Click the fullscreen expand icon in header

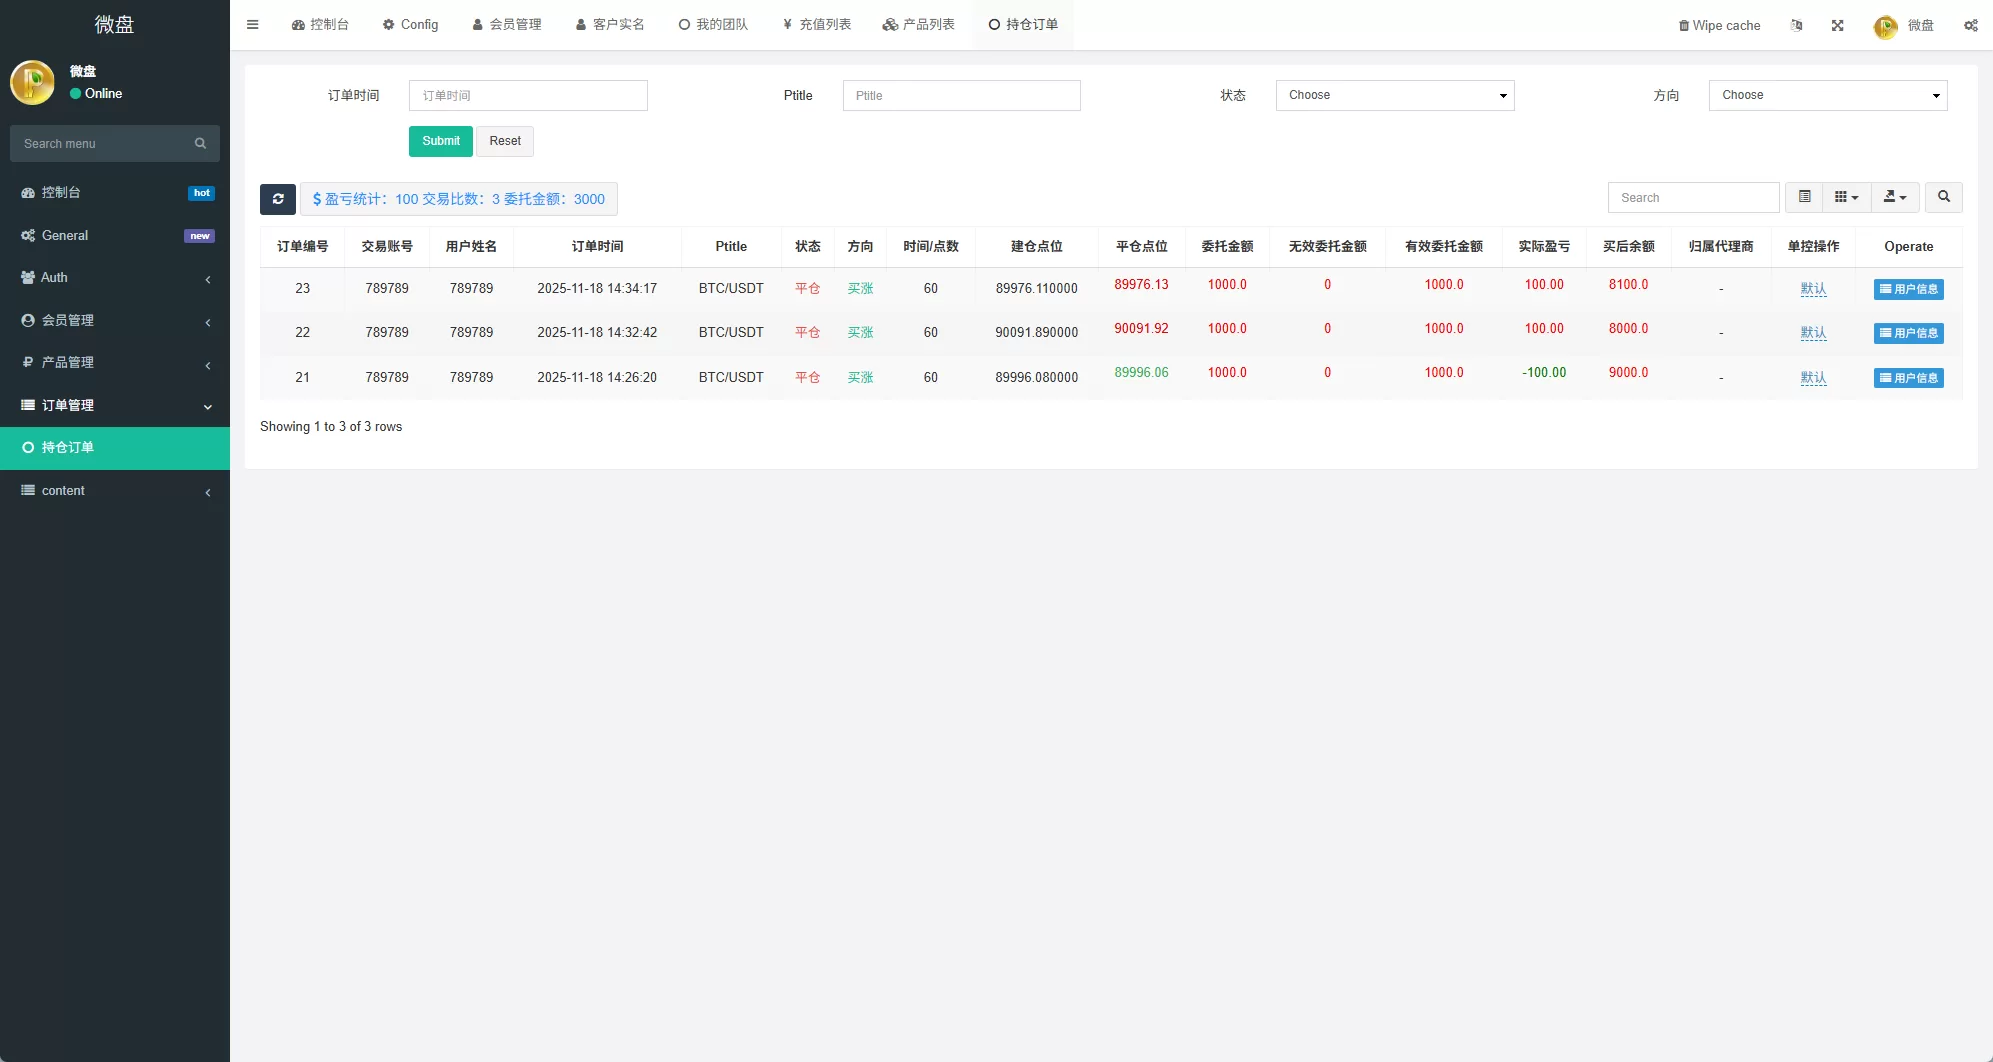tap(1837, 26)
